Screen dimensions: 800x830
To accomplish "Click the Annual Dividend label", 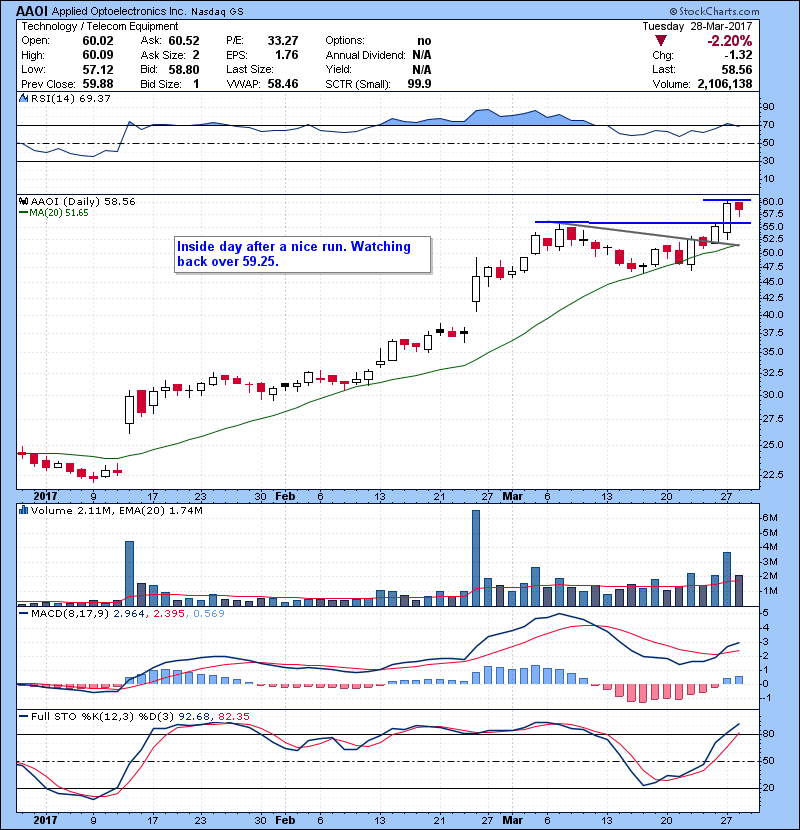I will click(x=365, y=55).
